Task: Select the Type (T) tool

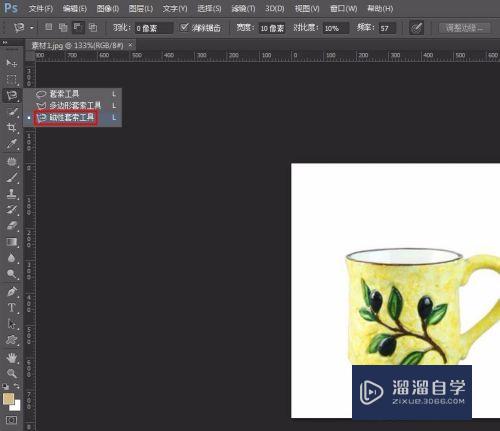Action: [11, 307]
